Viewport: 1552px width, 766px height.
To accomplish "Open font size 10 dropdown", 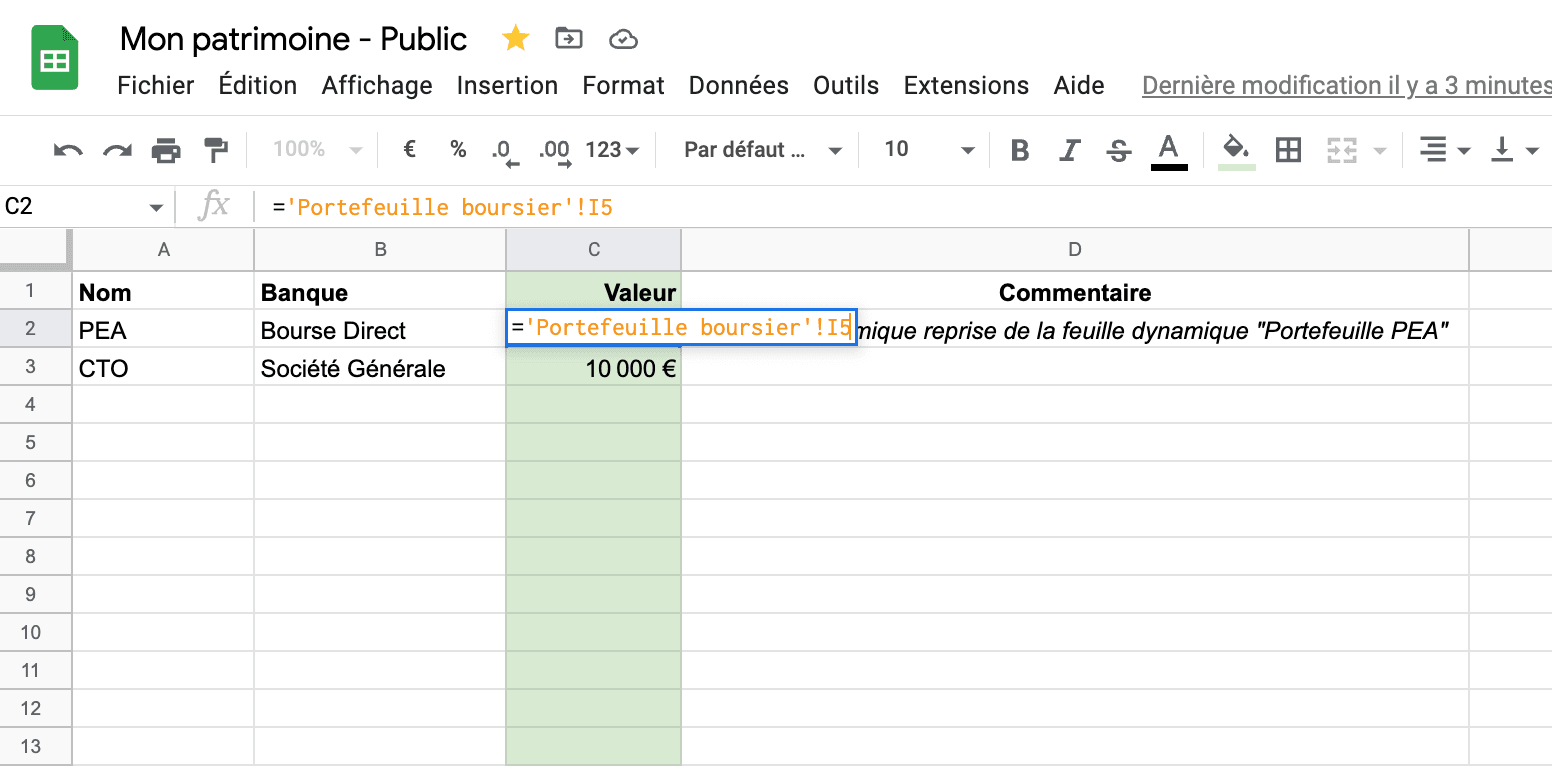I will [x=929, y=150].
